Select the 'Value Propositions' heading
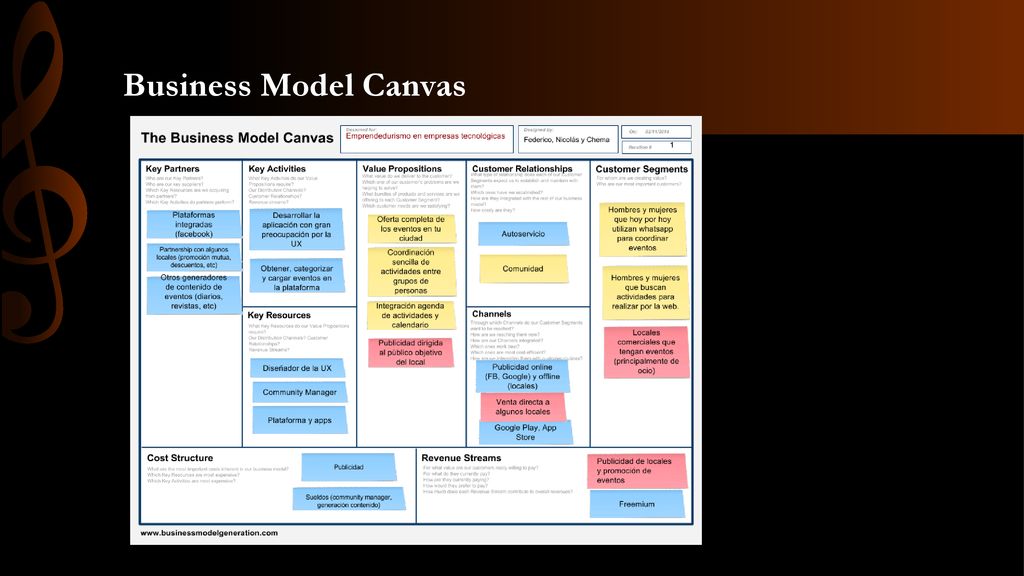This screenshot has width=1024, height=576. tap(402, 168)
